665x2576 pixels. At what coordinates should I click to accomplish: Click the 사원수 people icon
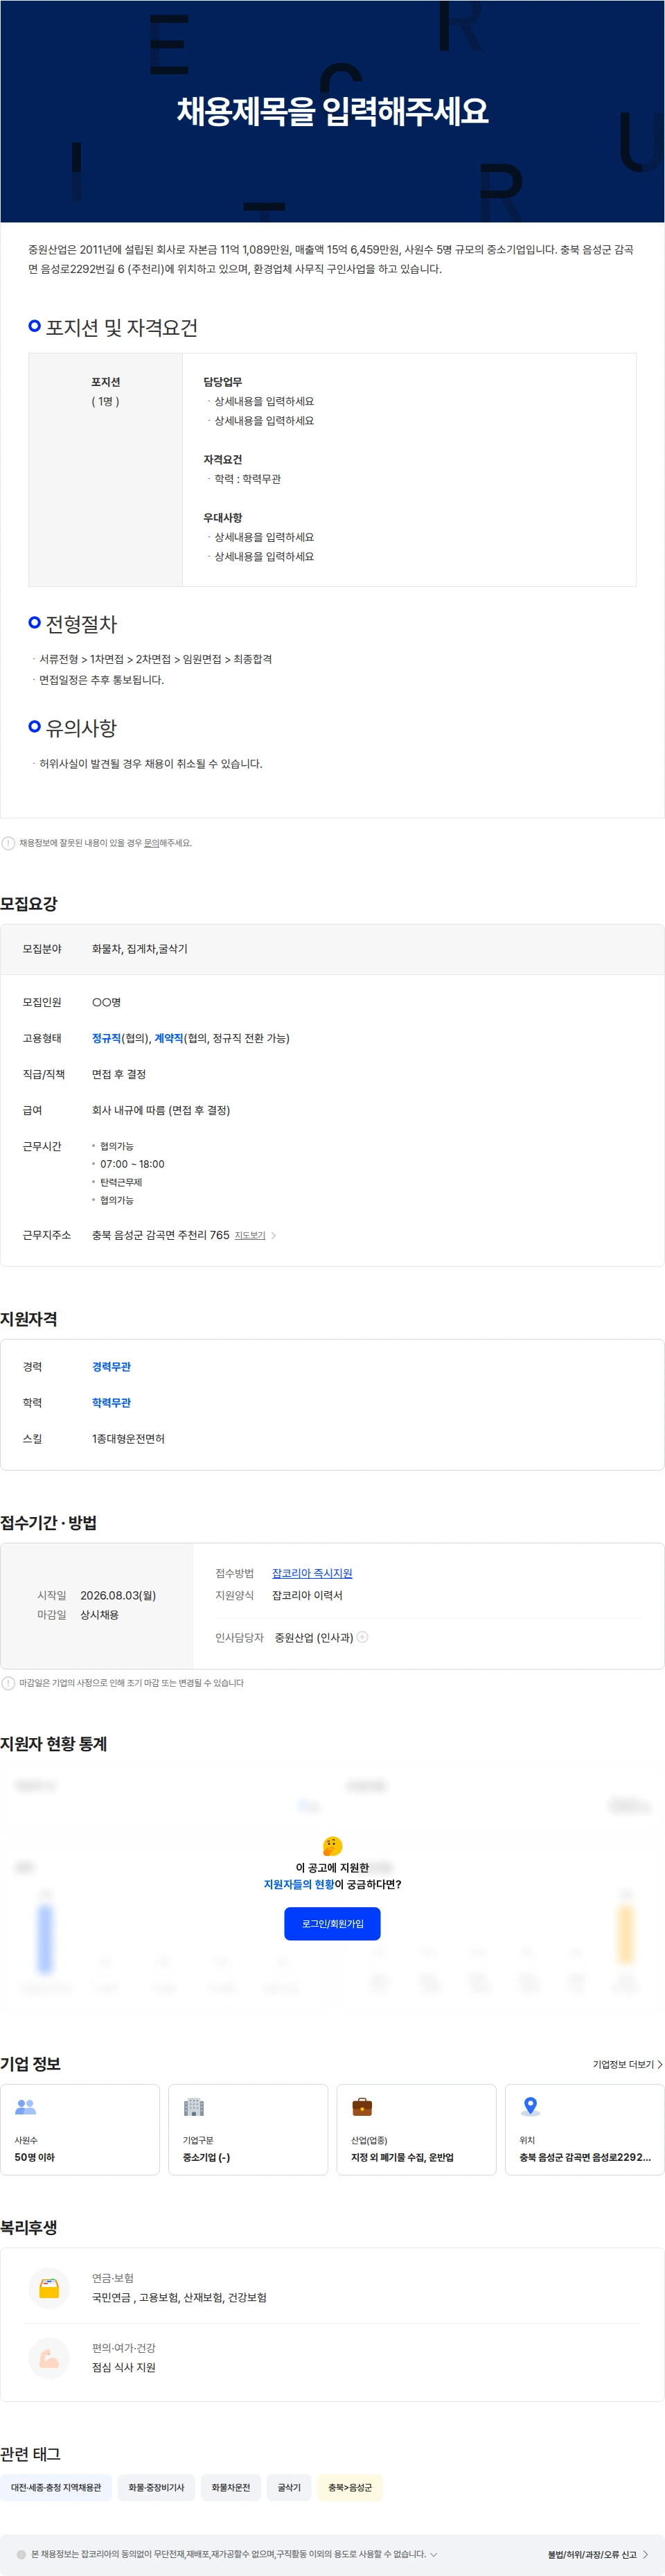[x=25, y=2107]
